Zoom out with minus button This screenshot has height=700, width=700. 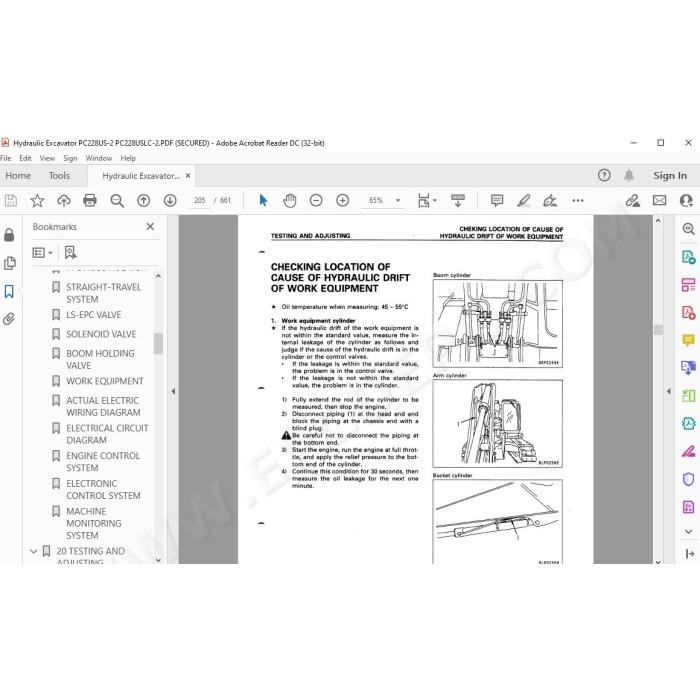click(x=316, y=200)
